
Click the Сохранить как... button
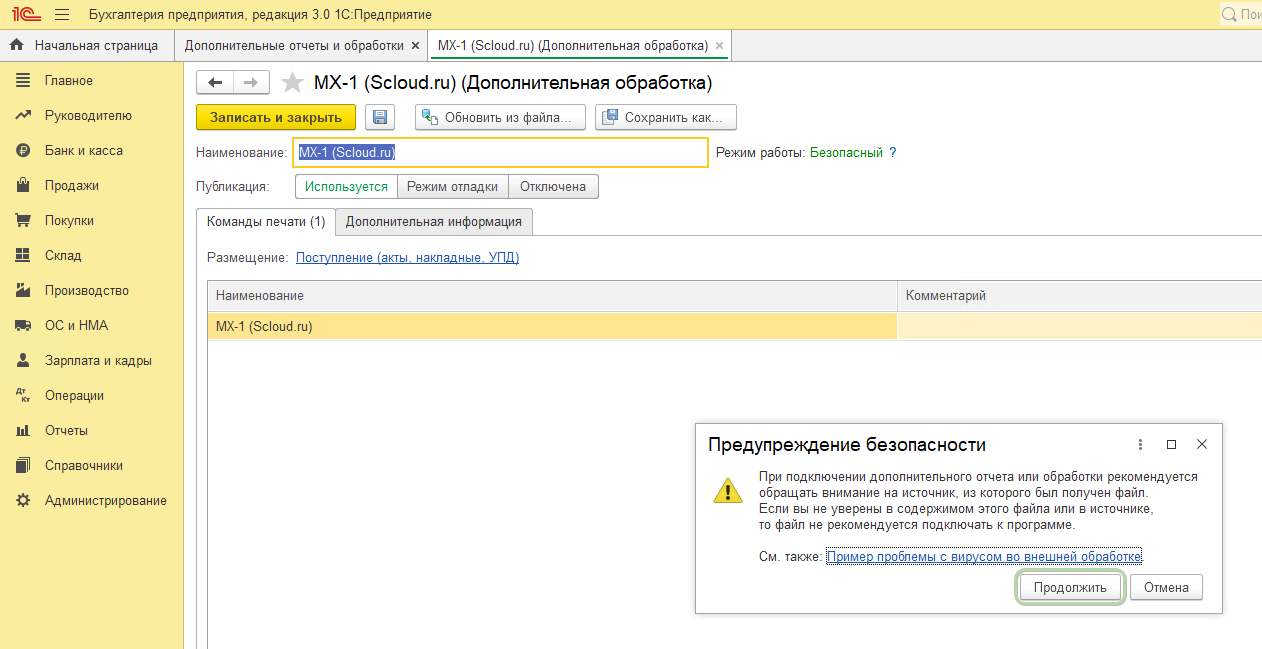coord(666,117)
